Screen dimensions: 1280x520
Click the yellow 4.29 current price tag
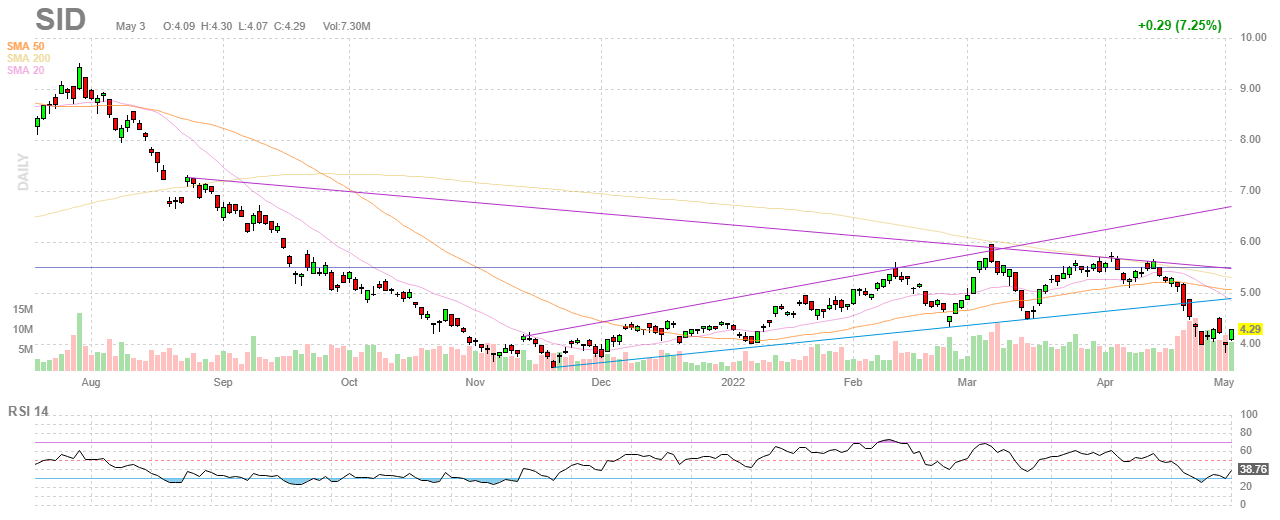tap(1250, 329)
